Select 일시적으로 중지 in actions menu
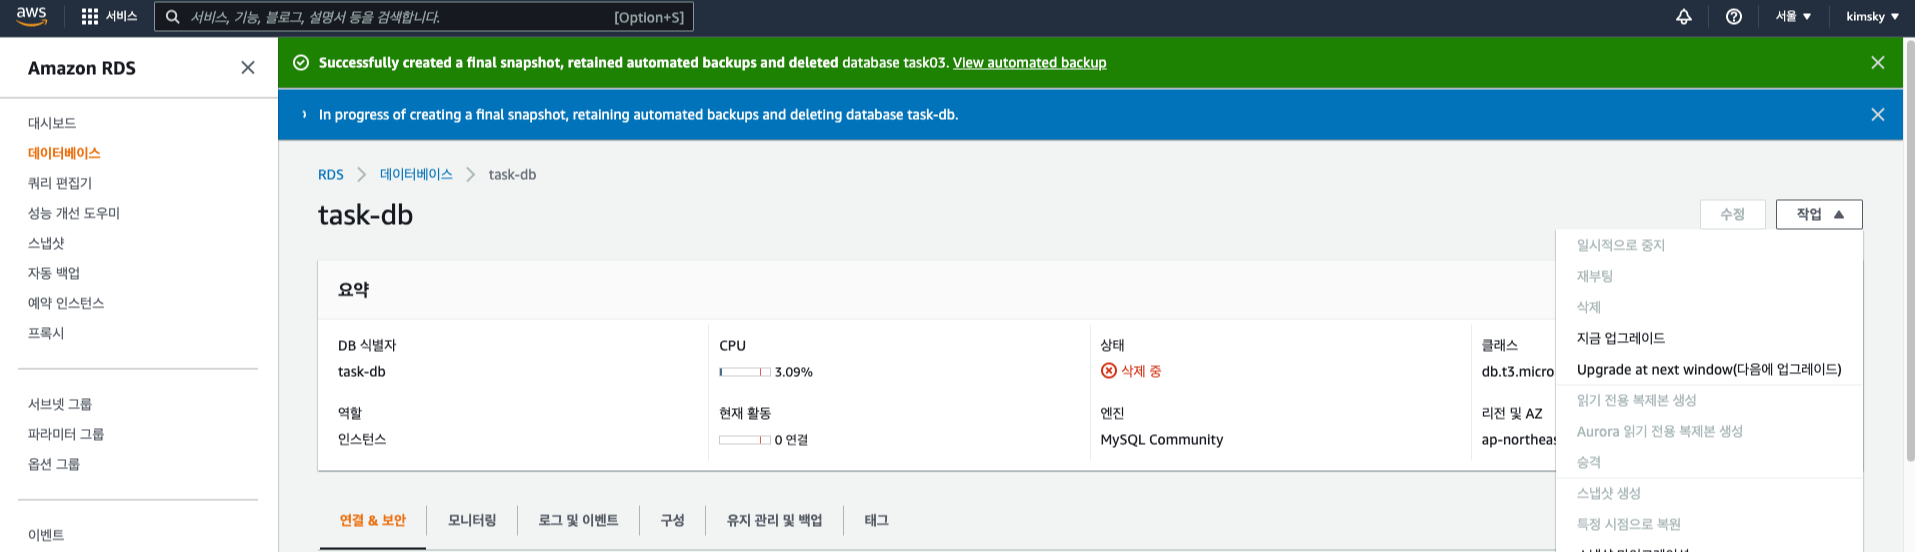Image resolution: width=1915 pixels, height=552 pixels. [1709, 245]
